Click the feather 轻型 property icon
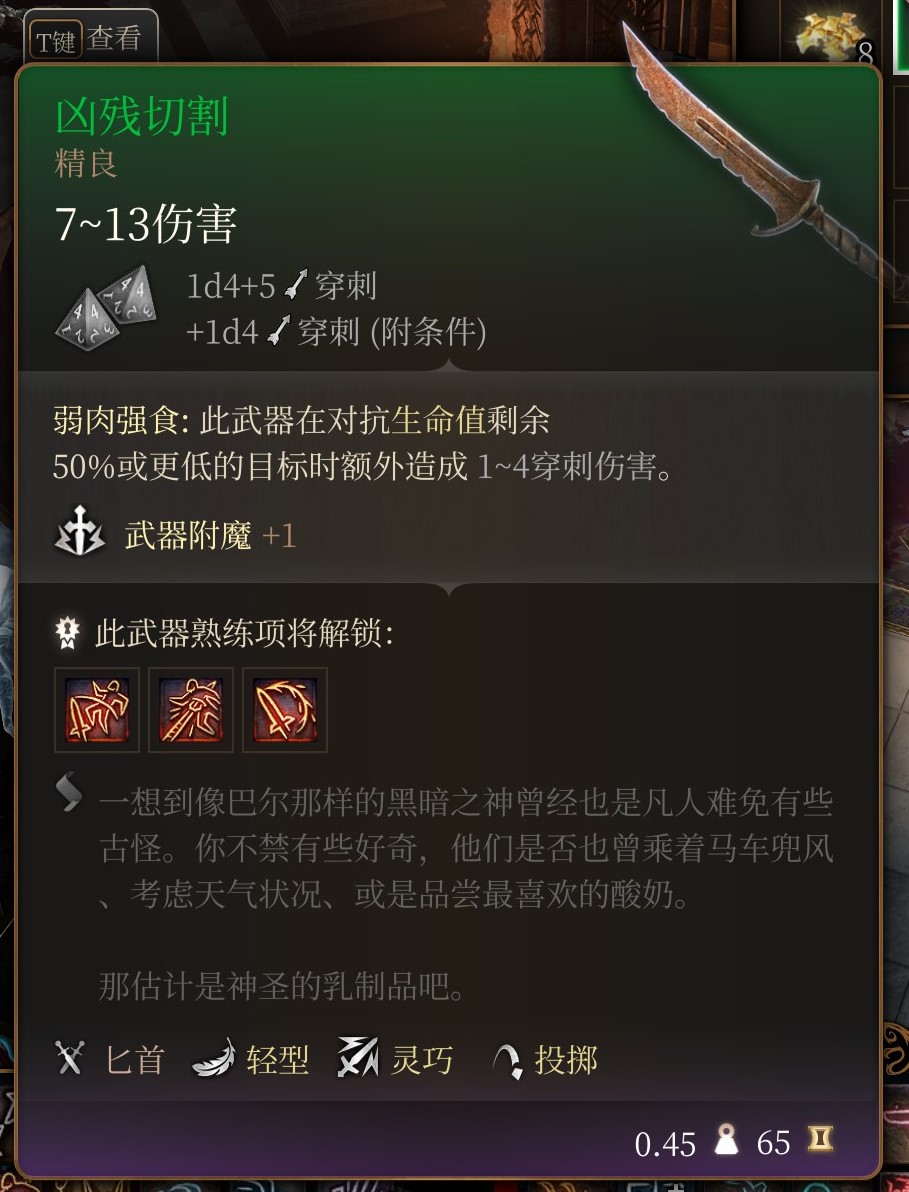The image size is (909, 1192). 214,1058
